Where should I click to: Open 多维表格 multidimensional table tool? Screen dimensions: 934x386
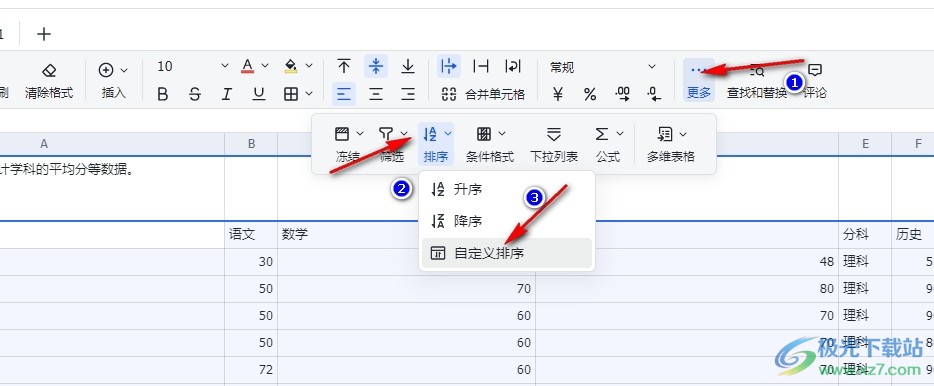click(x=671, y=144)
